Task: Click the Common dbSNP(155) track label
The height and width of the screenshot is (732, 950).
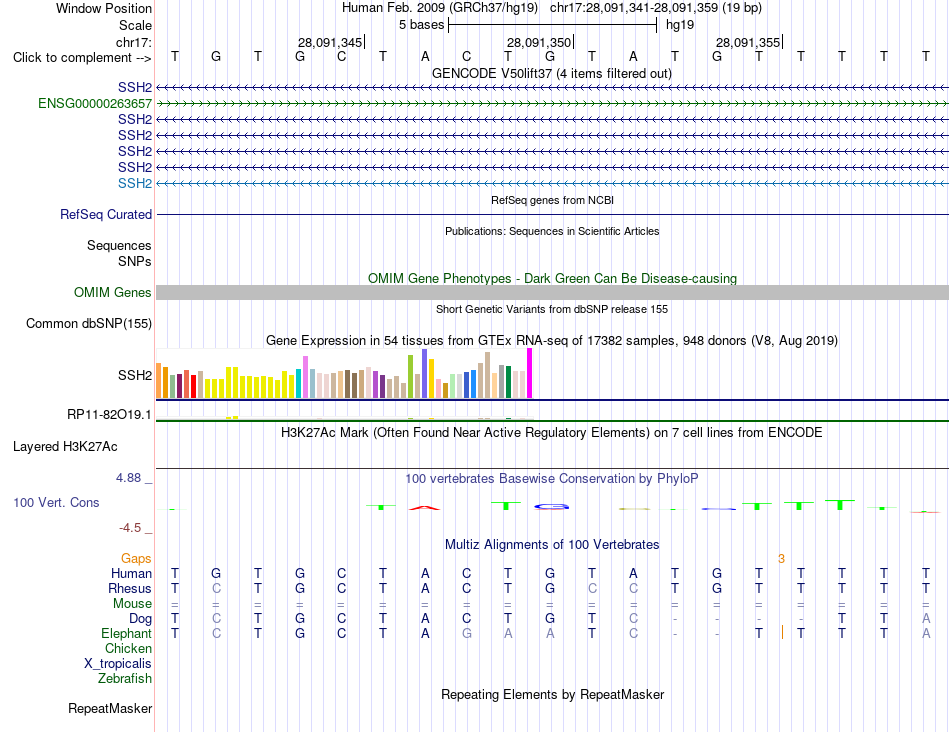Action: pos(88,324)
